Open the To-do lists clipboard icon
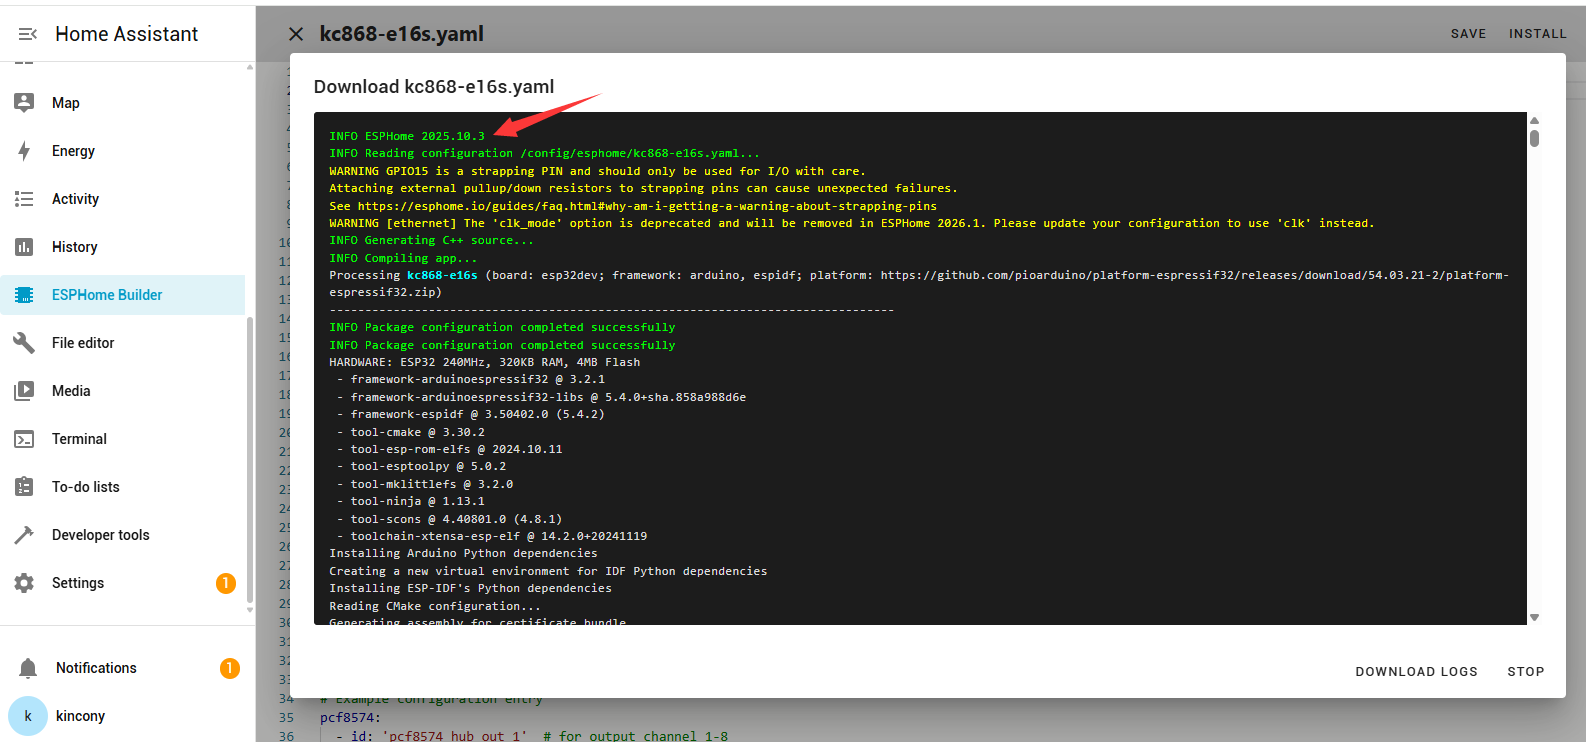Image resolution: width=1586 pixels, height=742 pixels. [25, 487]
